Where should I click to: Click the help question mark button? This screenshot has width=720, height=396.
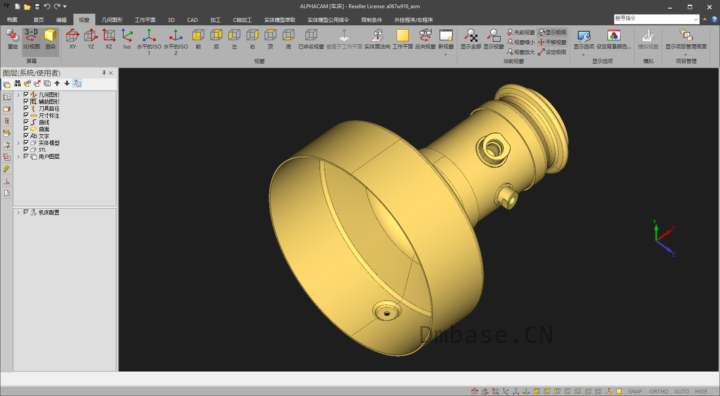714,19
